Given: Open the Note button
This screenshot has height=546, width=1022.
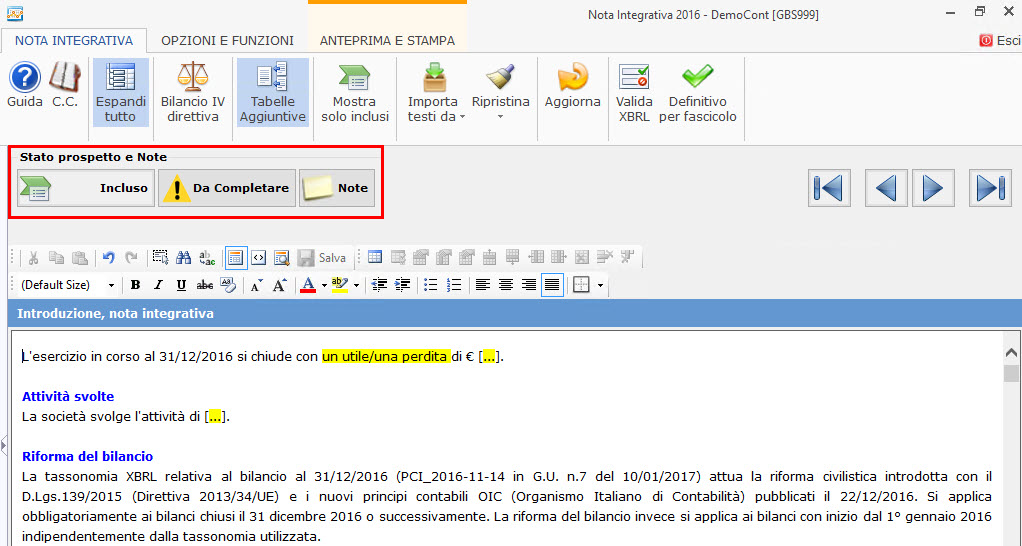Looking at the screenshot, I should point(337,188).
